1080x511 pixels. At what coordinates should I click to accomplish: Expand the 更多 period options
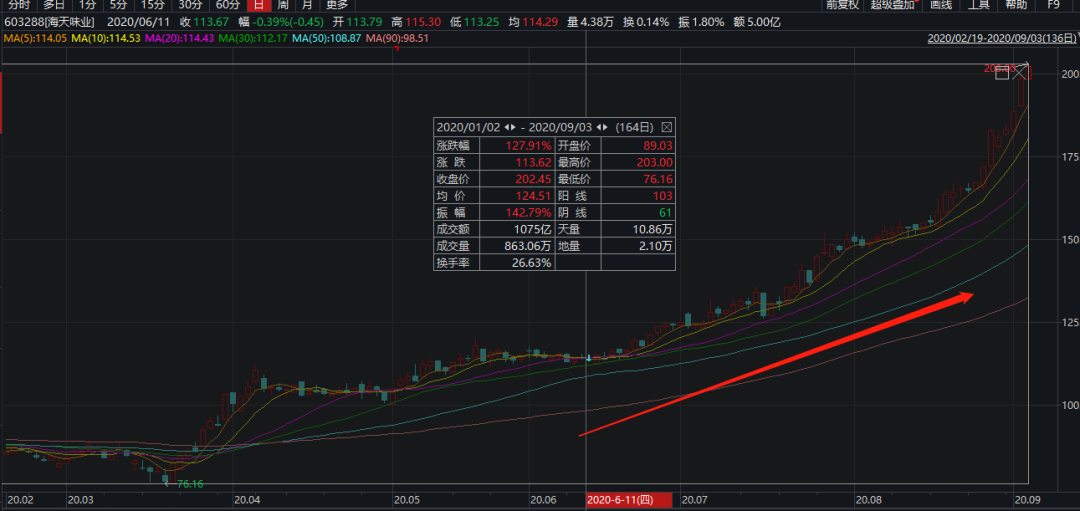click(x=337, y=5)
